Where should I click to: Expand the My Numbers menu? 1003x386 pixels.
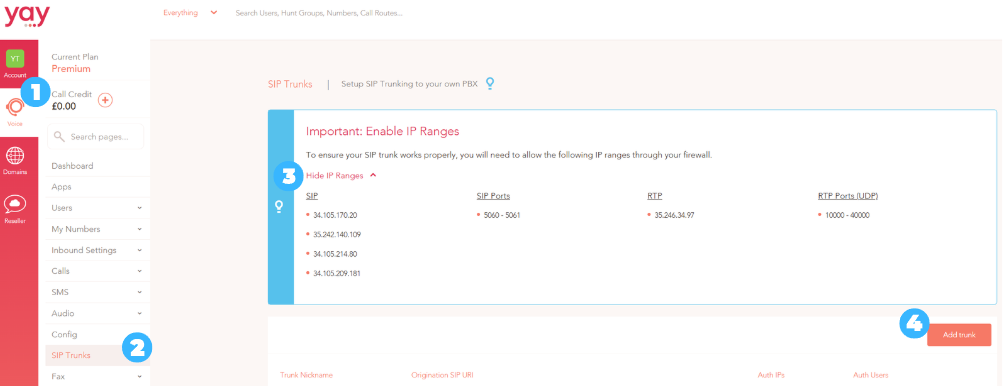97,229
